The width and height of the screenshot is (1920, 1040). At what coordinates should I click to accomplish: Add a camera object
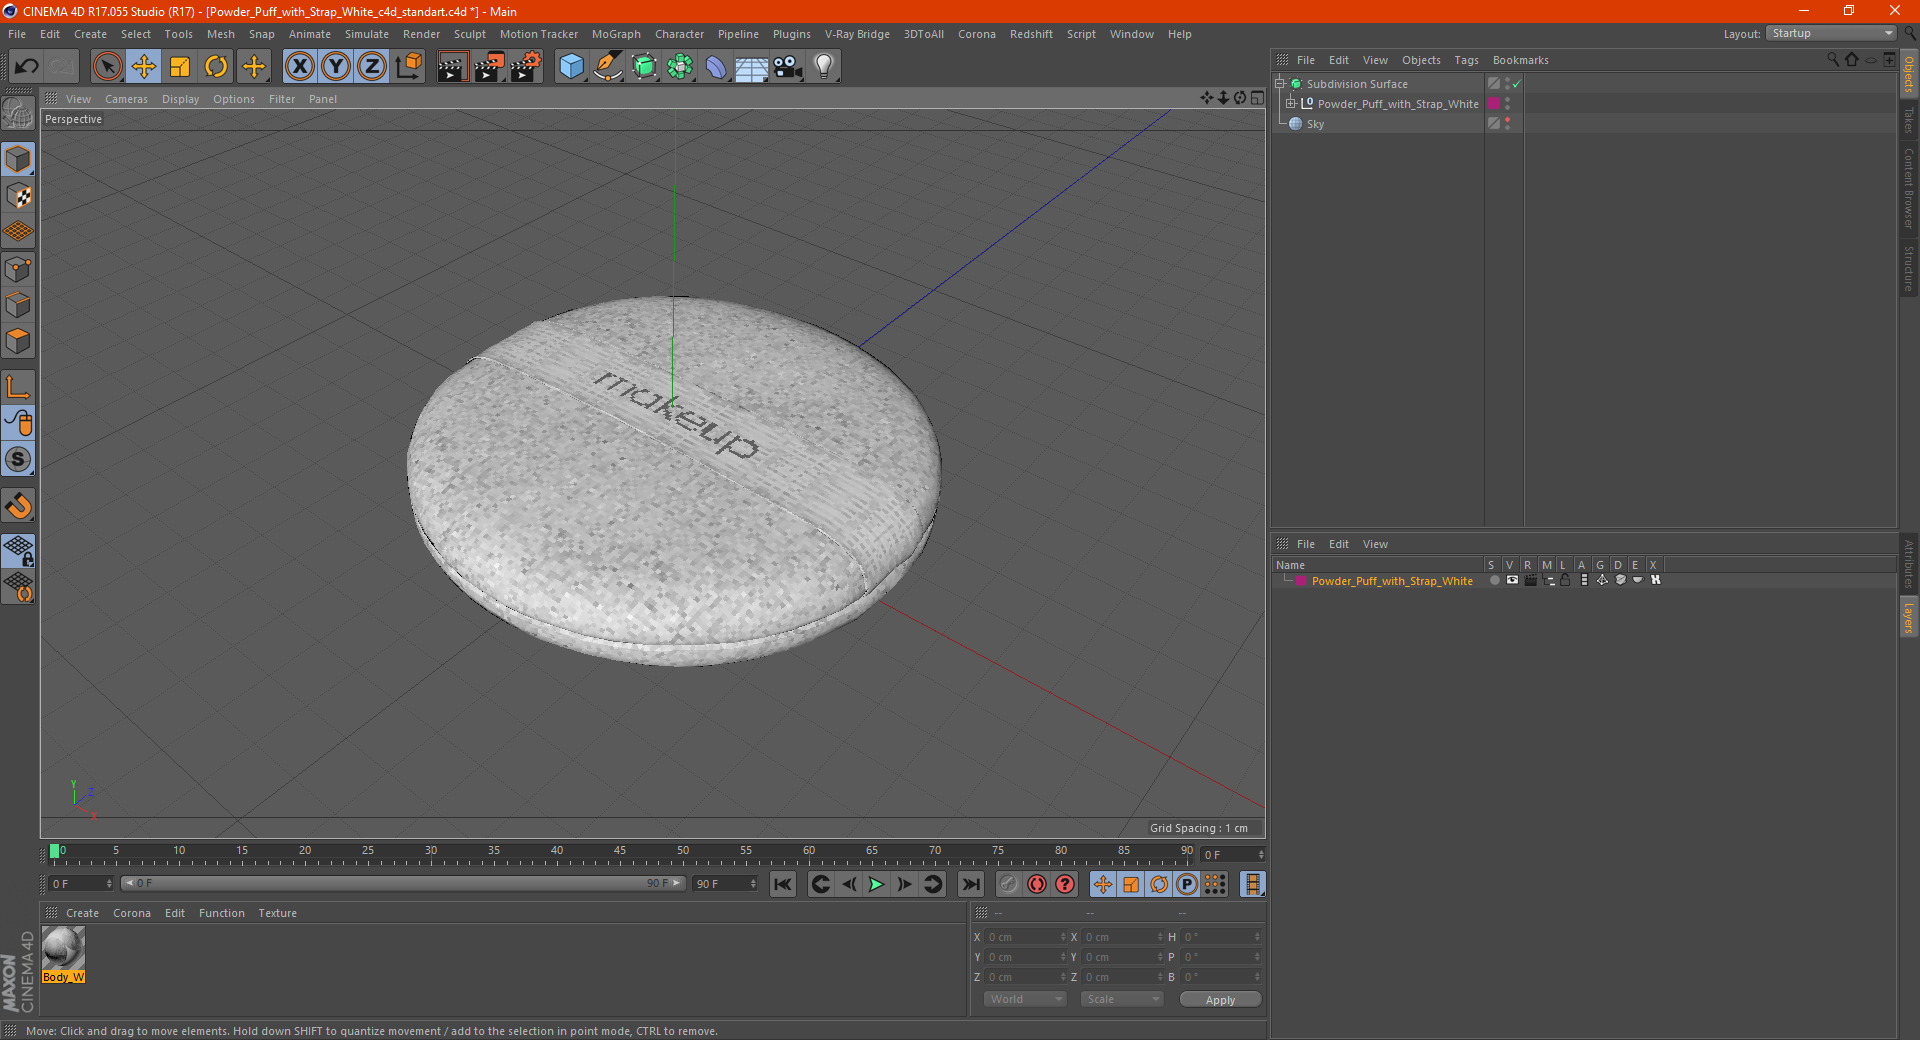(x=787, y=67)
